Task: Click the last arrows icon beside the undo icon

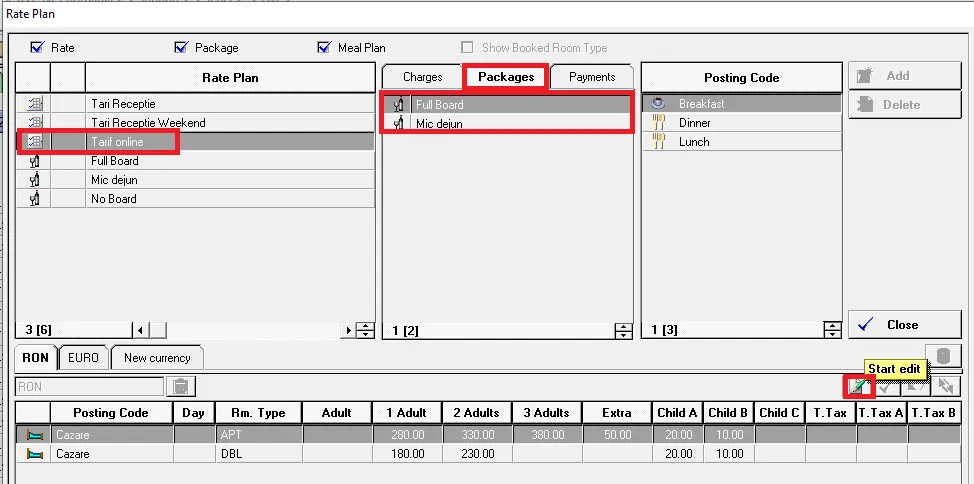Action: click(946, 386)
